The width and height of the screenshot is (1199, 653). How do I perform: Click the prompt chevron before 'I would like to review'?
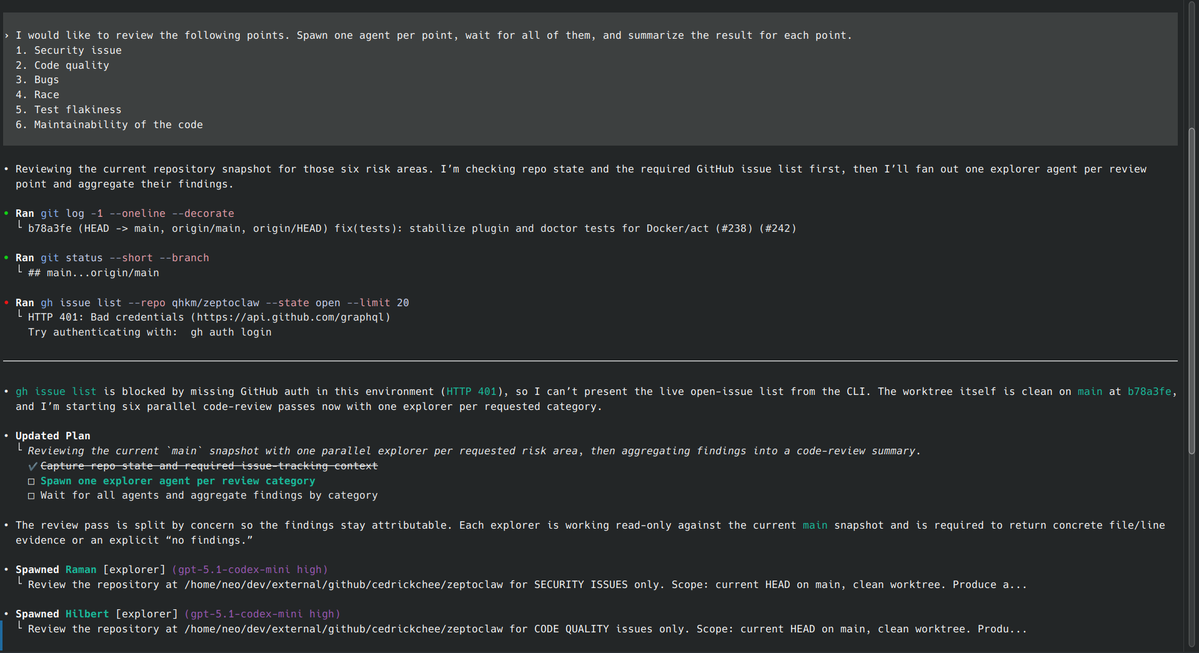(7, 35)
